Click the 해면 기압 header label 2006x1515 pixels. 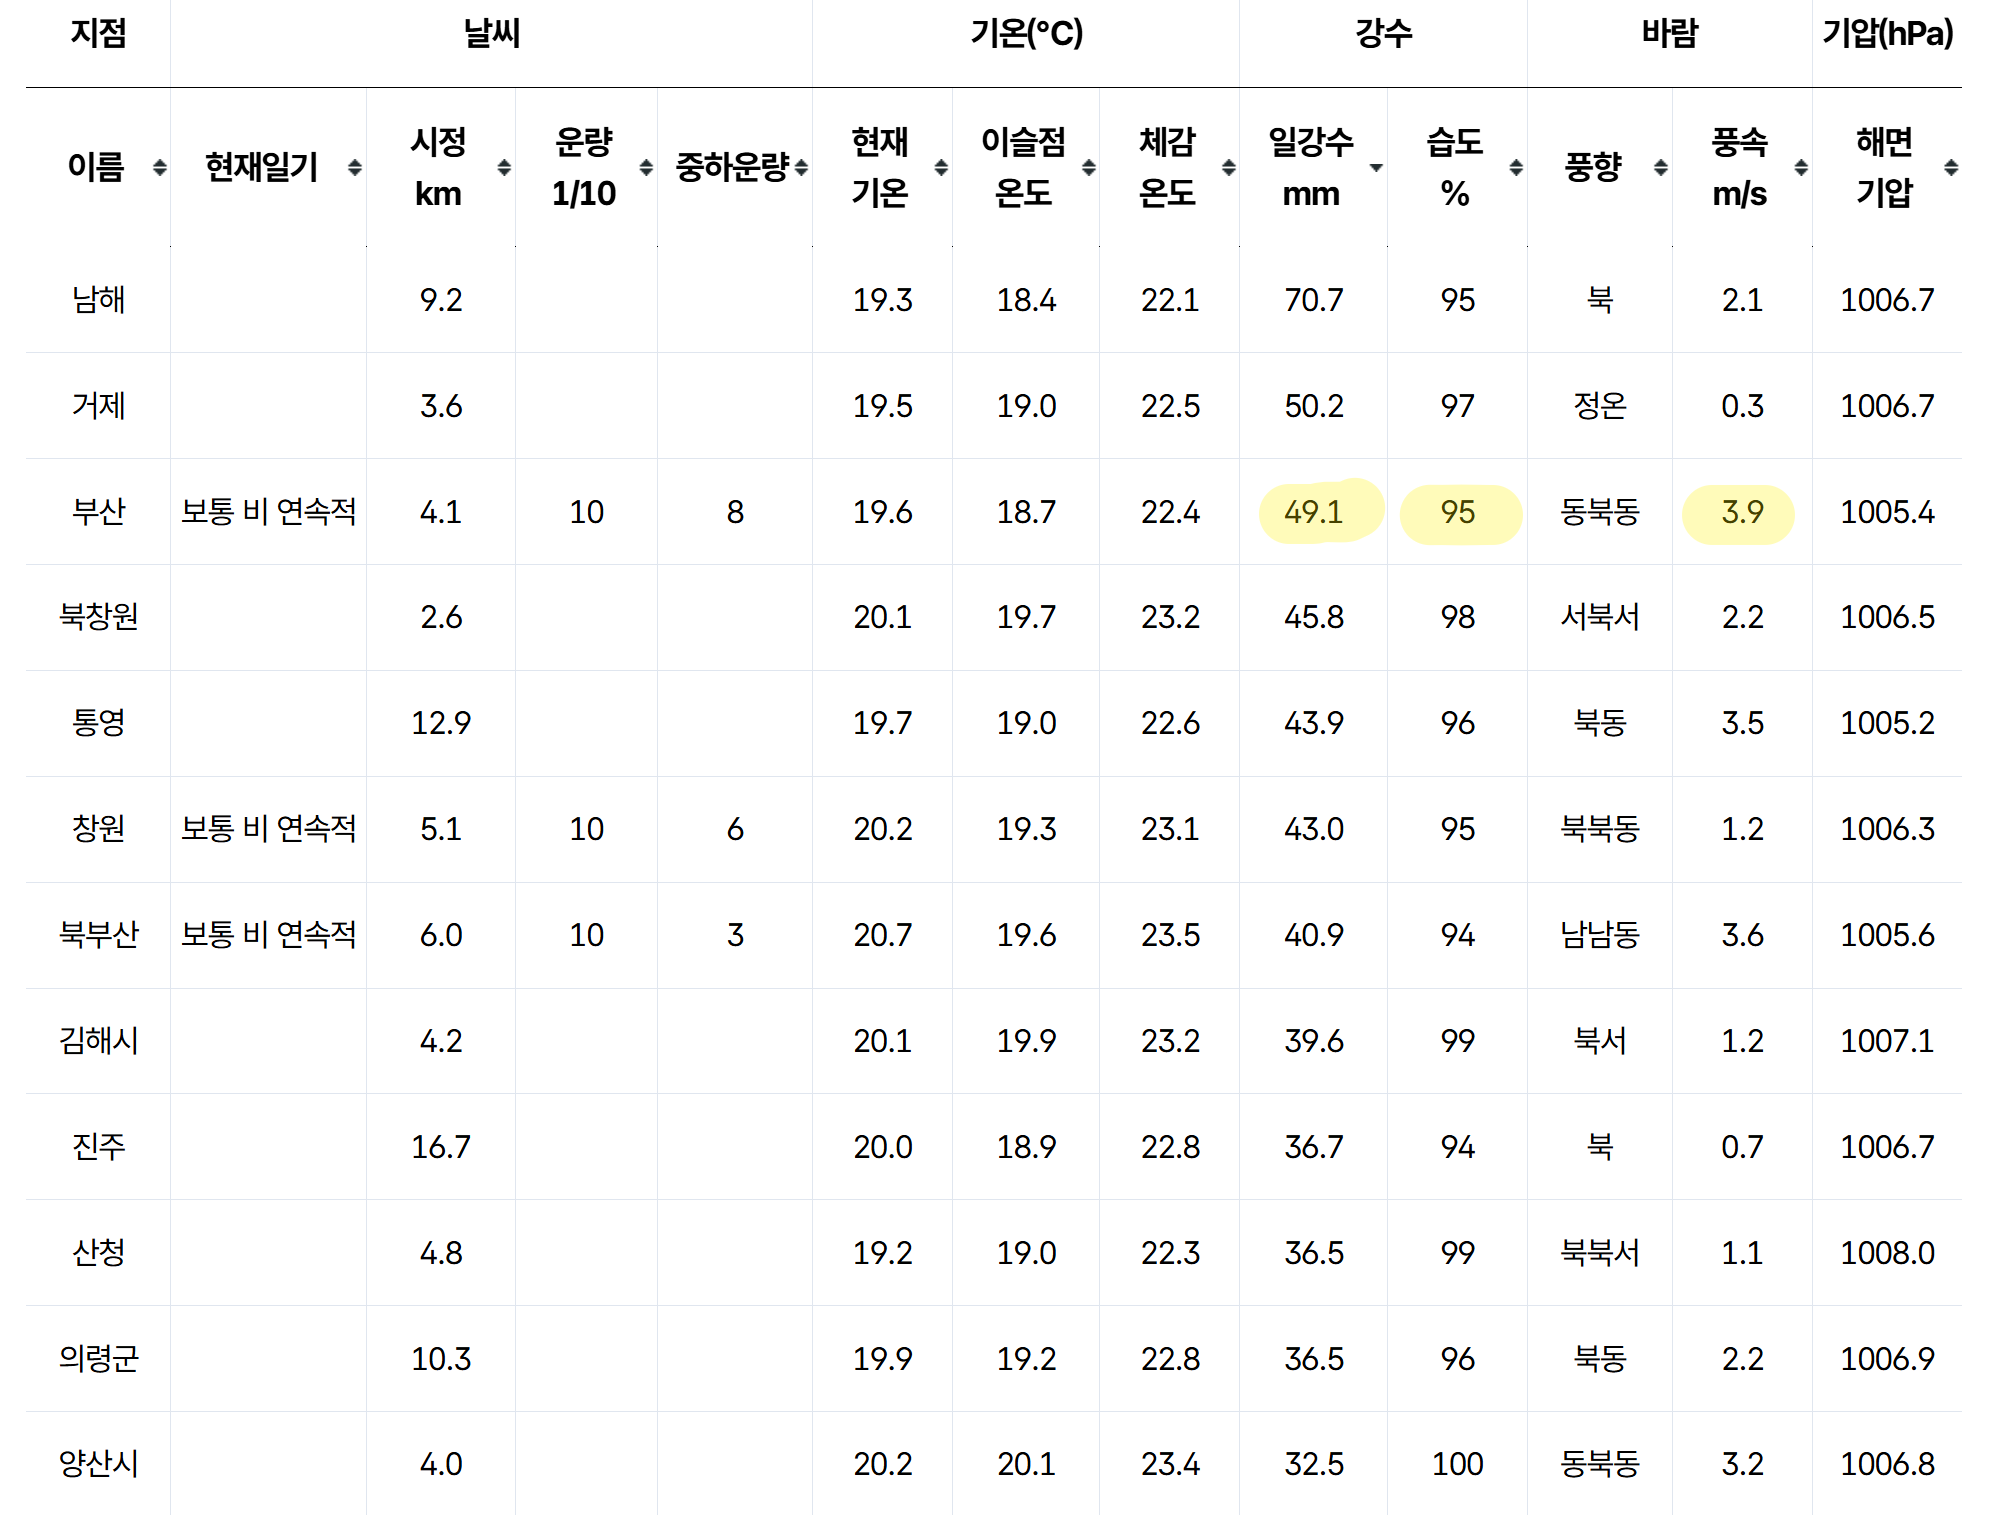coord(1885,167)
